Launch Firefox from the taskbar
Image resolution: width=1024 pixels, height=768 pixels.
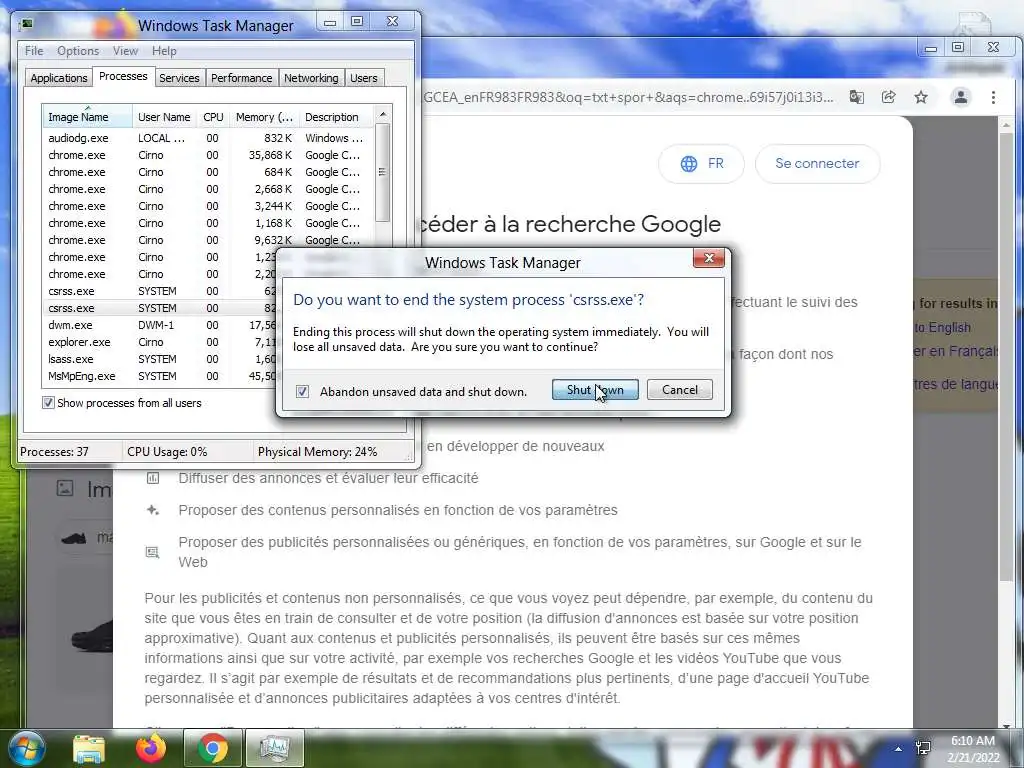pos(151,748)
